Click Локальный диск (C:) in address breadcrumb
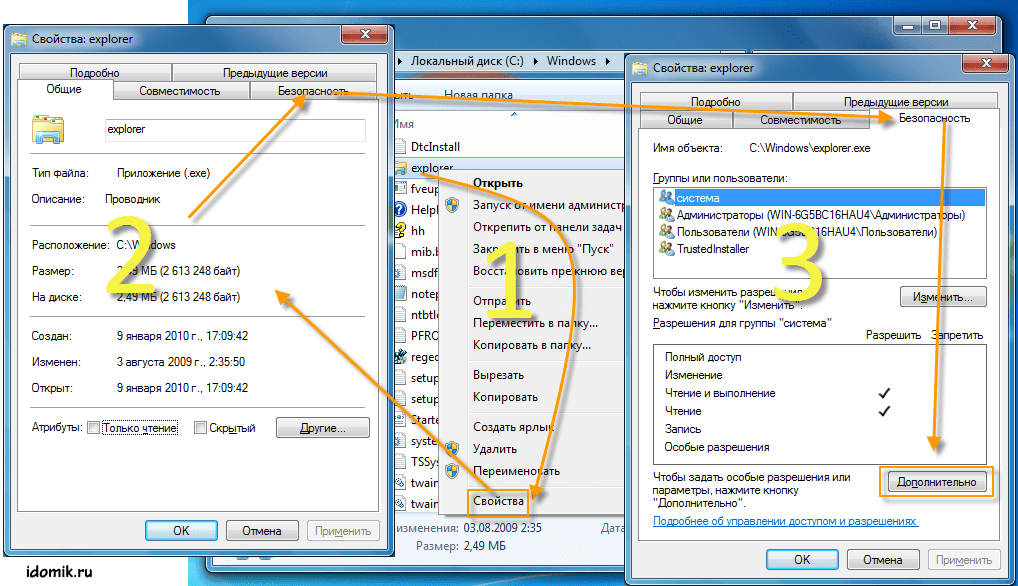Image resolution: width=1018 pixels, height=586 pixels. [467, 61]
